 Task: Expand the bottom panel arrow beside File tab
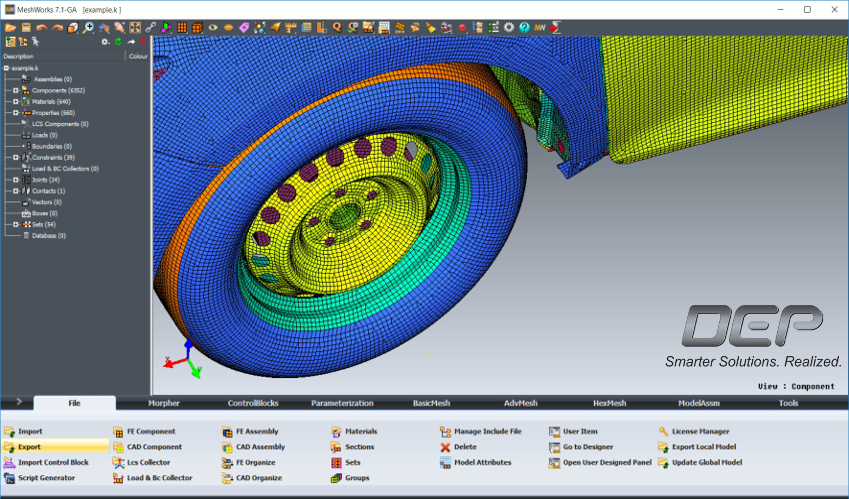tap(19, 402)
